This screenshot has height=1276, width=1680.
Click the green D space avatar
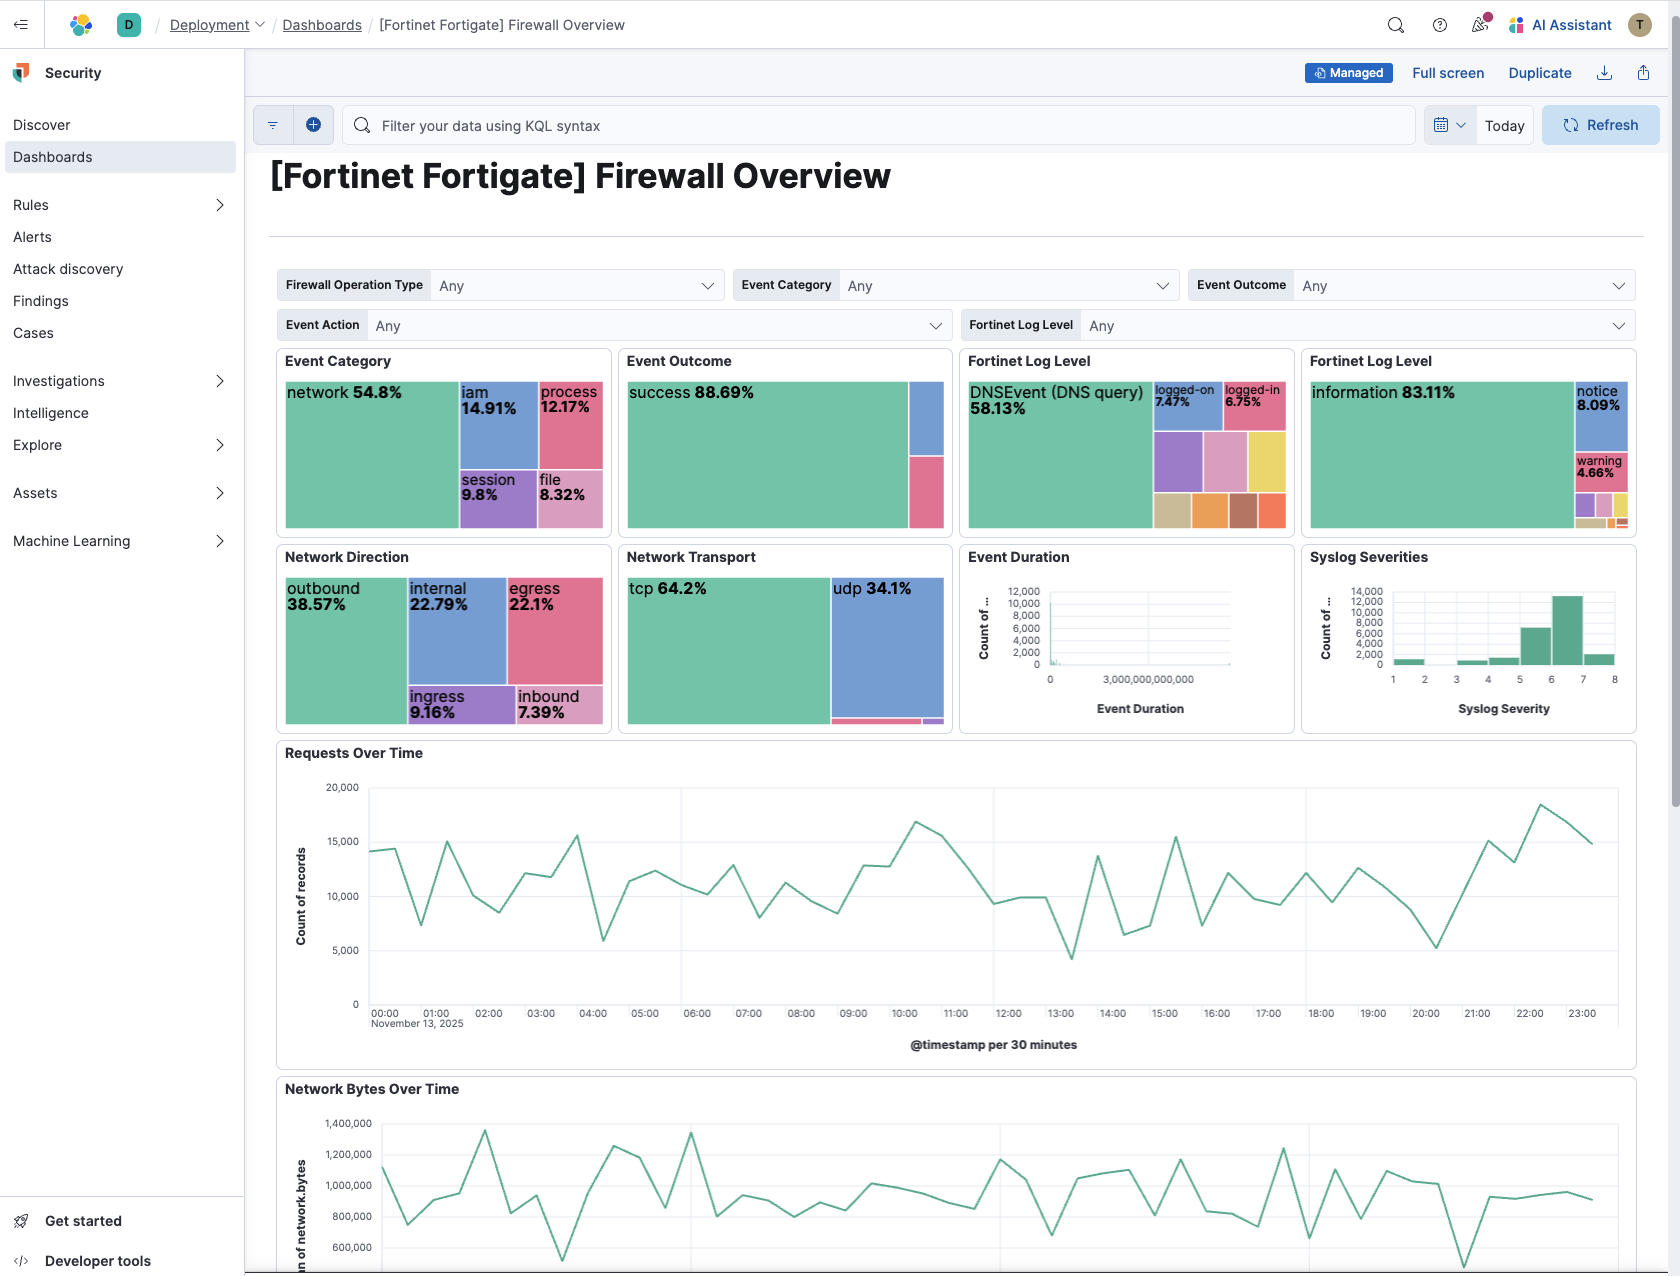coord(129,25)
